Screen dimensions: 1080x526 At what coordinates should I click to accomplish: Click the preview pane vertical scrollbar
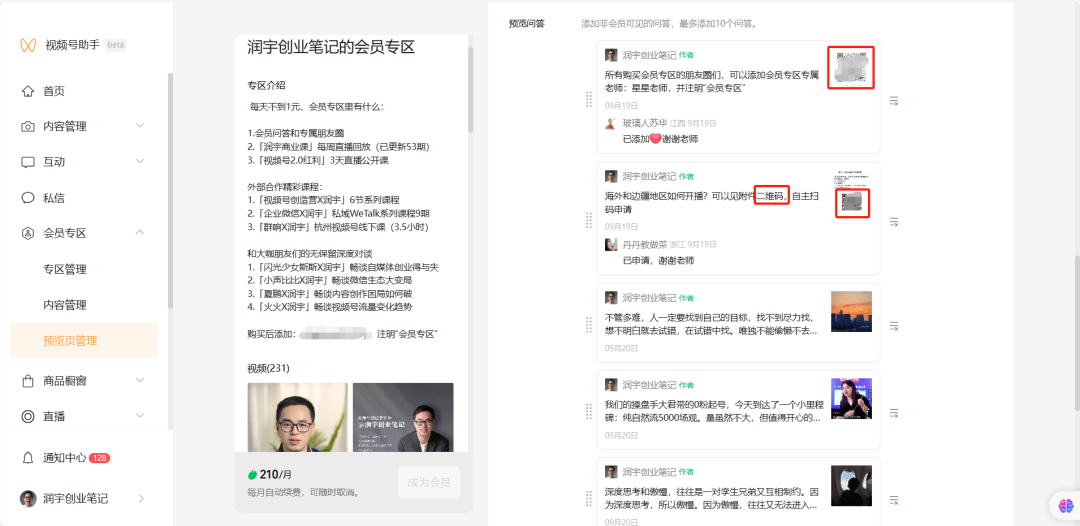point(470,90)
